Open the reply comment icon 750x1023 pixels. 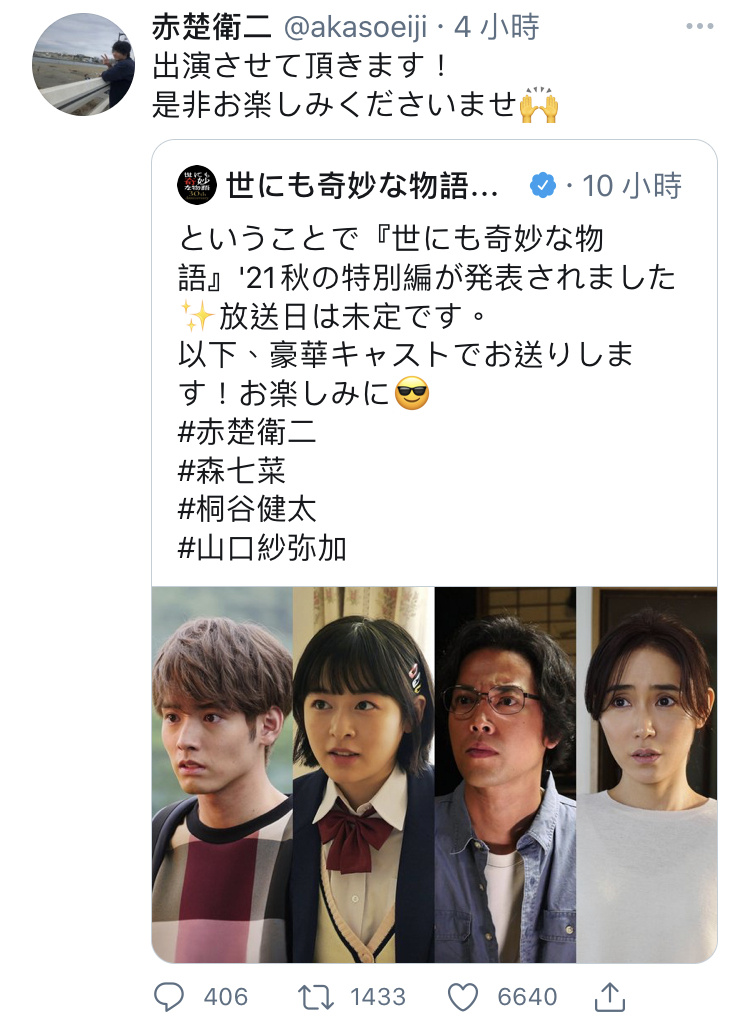click(x=169, y=997)
